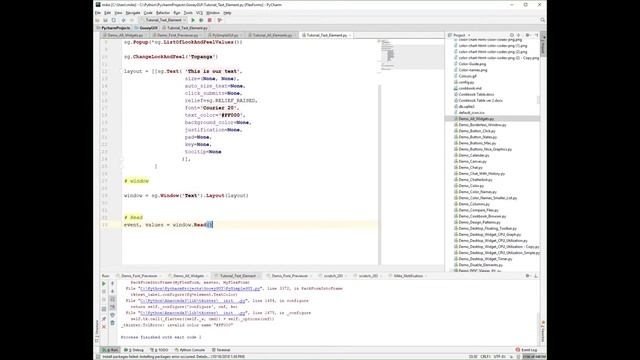This screenshot has width=640, height=360.
Task: Open the Event Log from status bar
Action: click(527, 350)
